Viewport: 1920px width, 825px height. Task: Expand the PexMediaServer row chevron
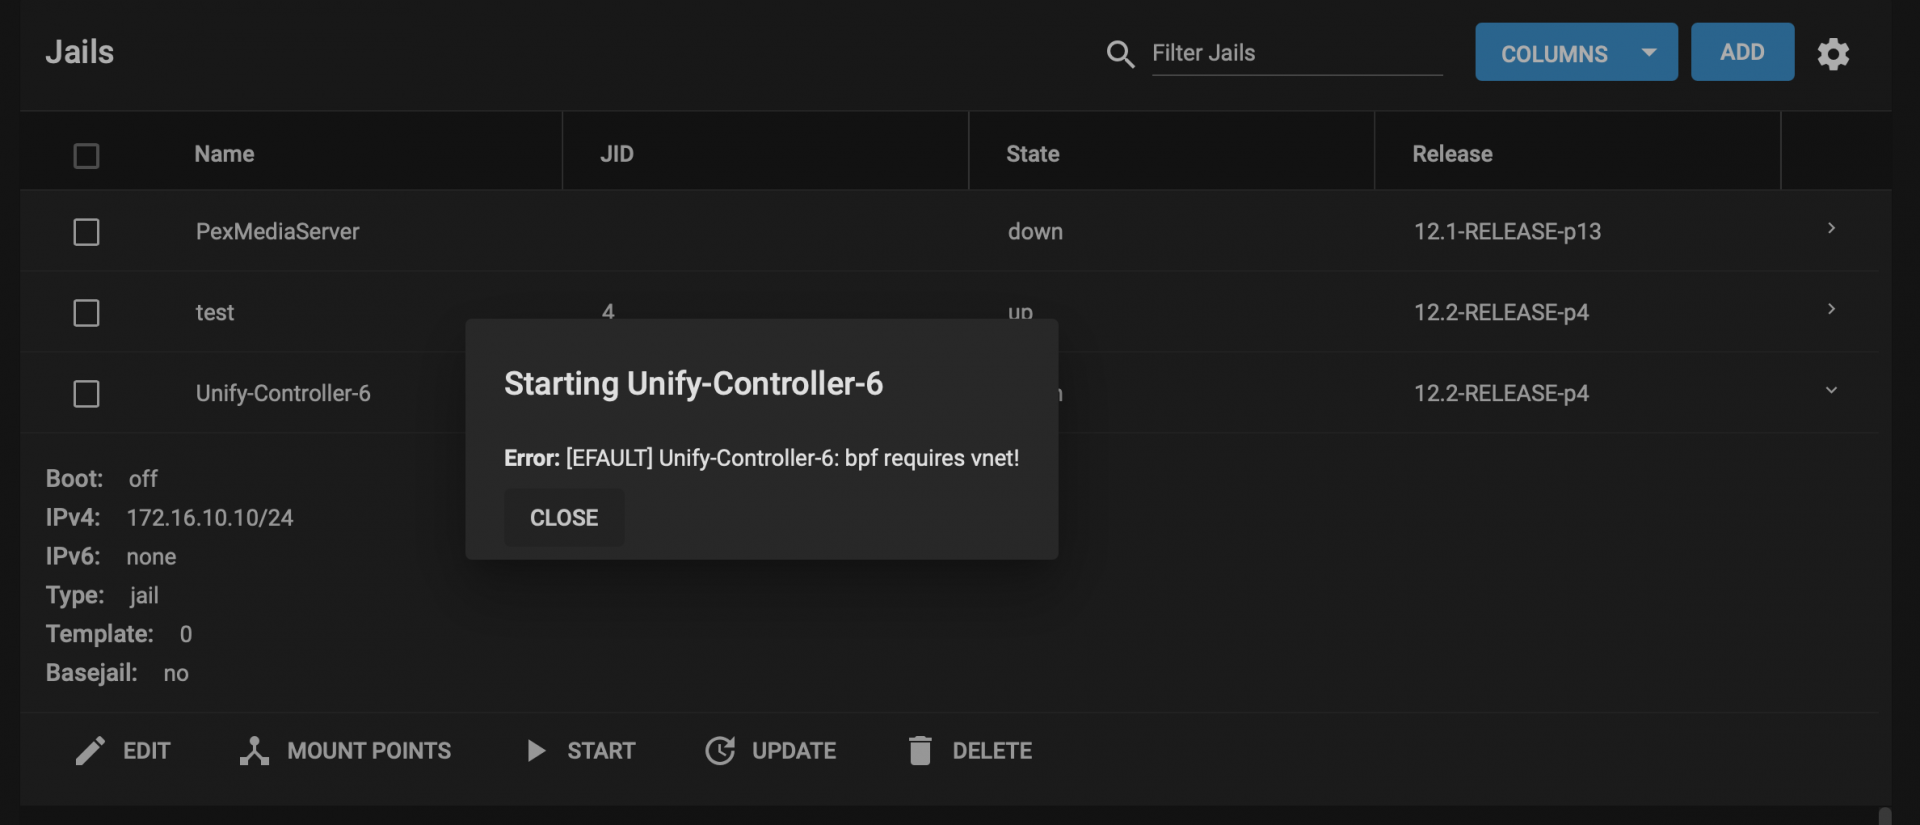(x=1831, y=229)
